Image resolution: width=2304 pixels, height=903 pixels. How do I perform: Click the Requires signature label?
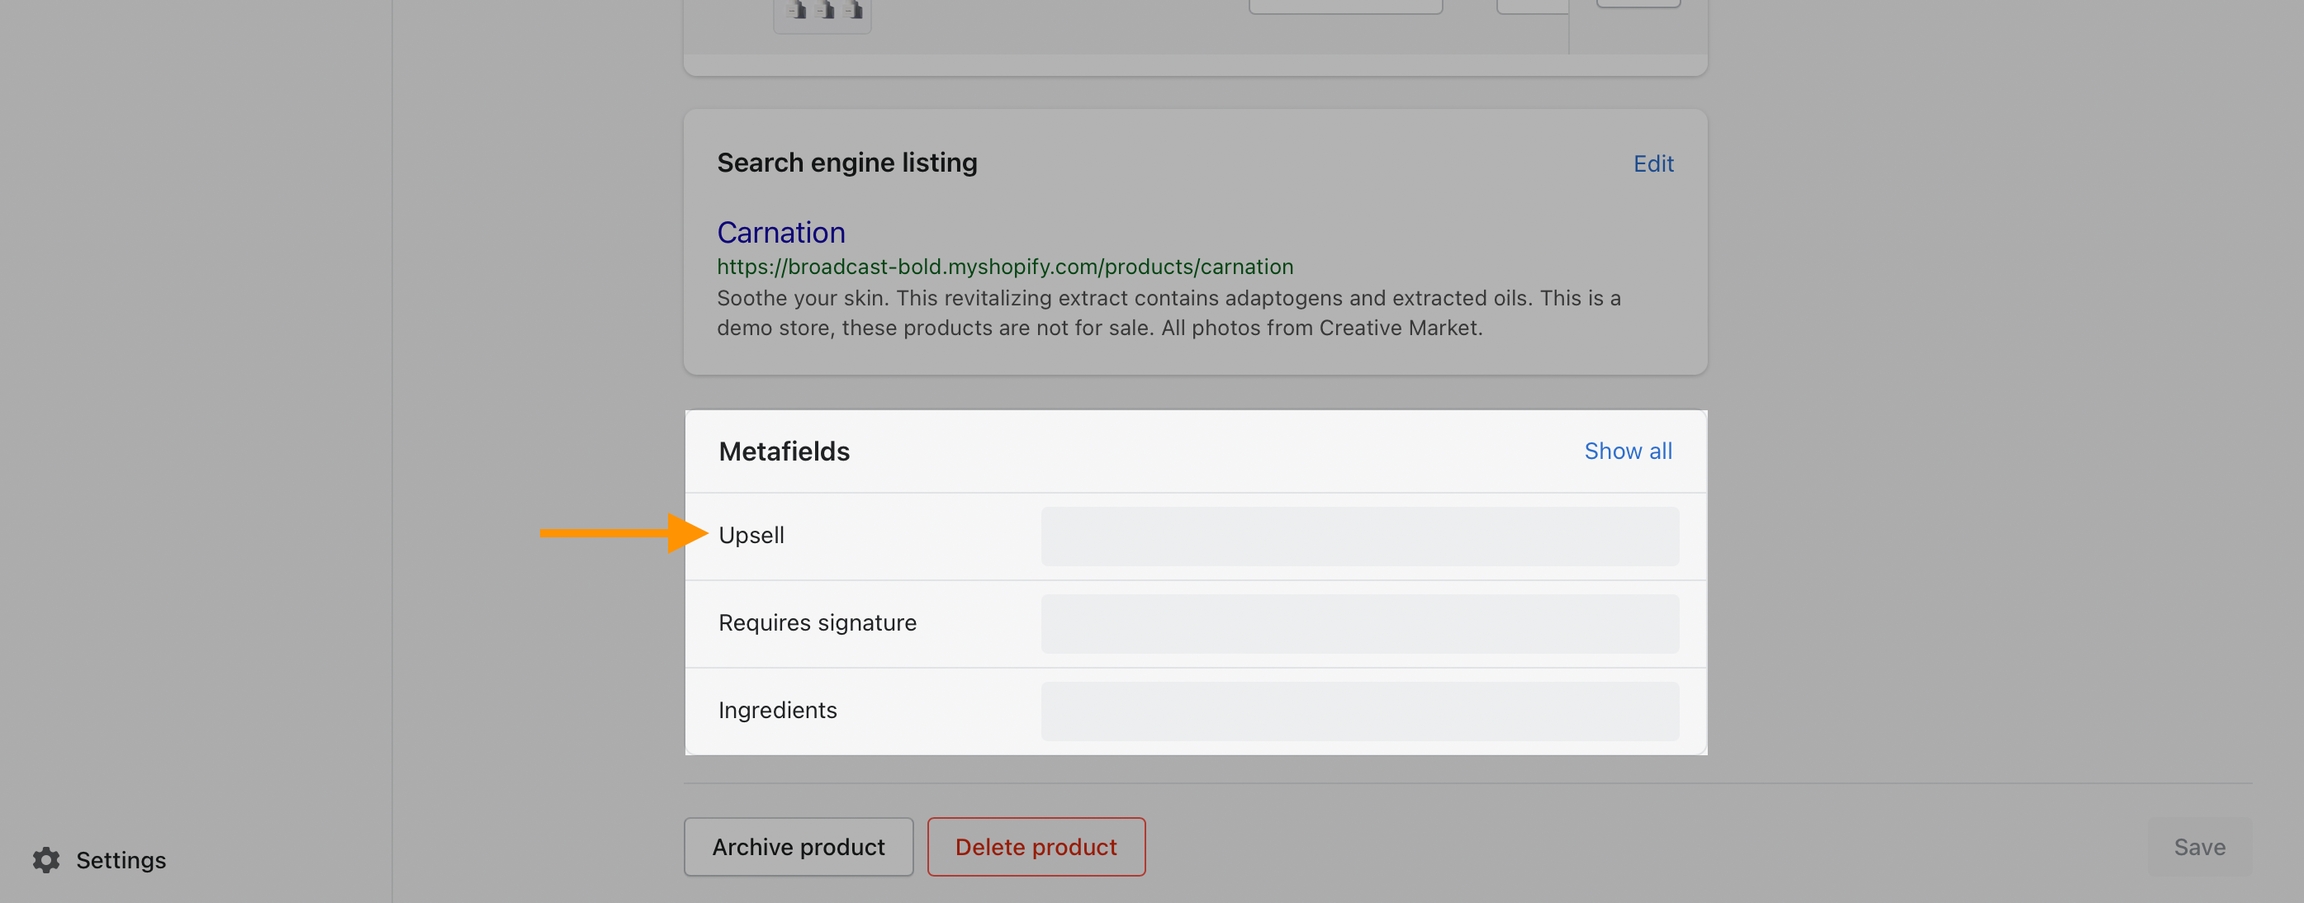pyautogui.click(x=817, y=622)
